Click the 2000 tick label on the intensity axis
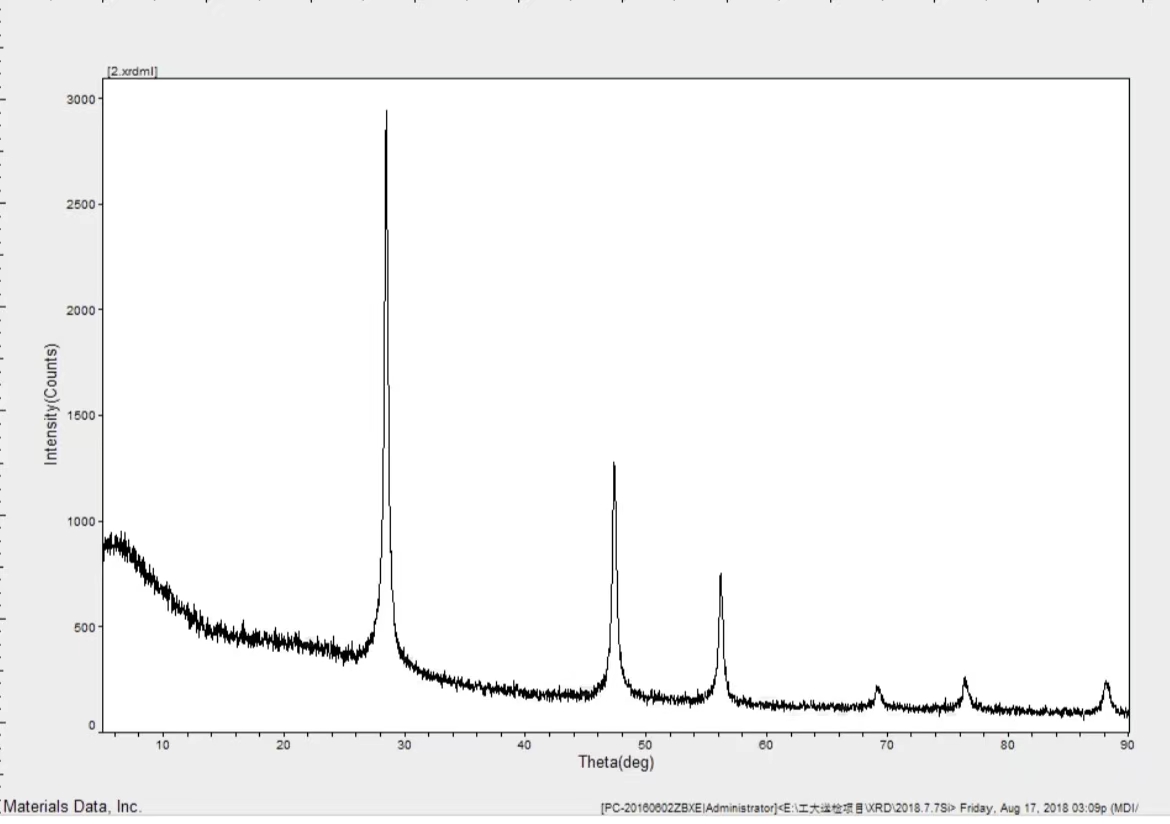 pos(81,310)
